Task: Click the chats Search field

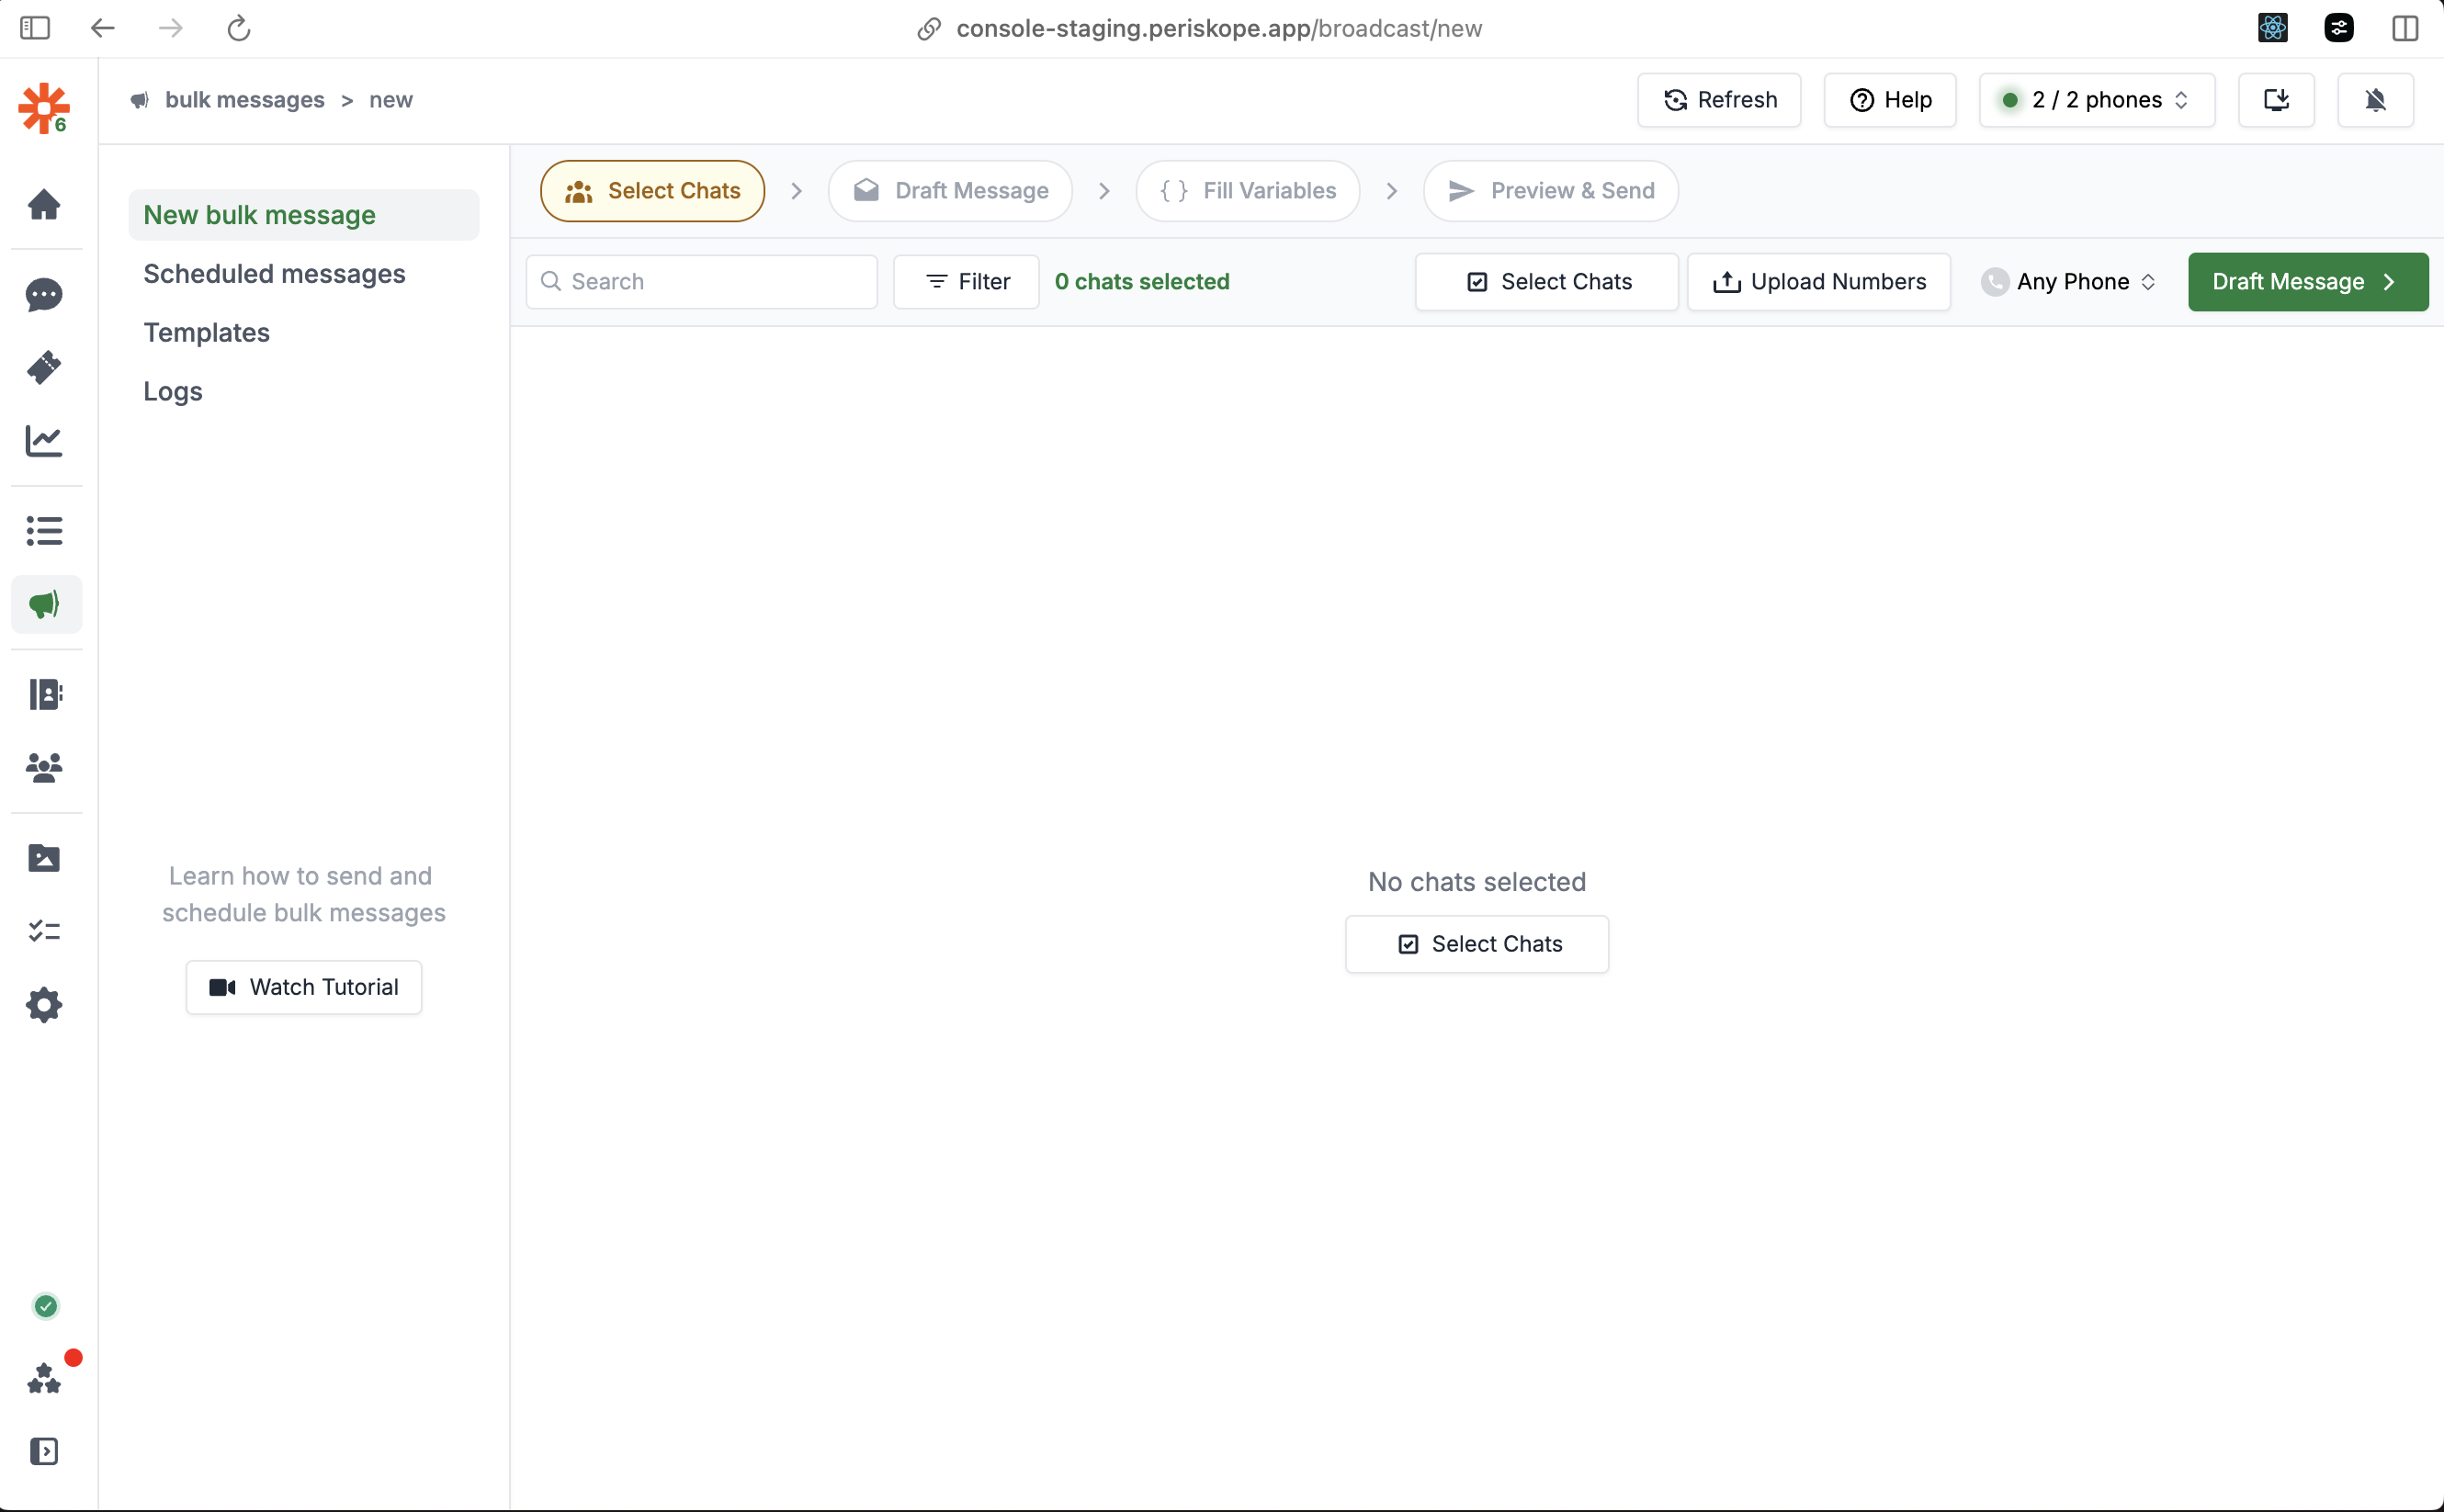Action: tap(702, 282)
